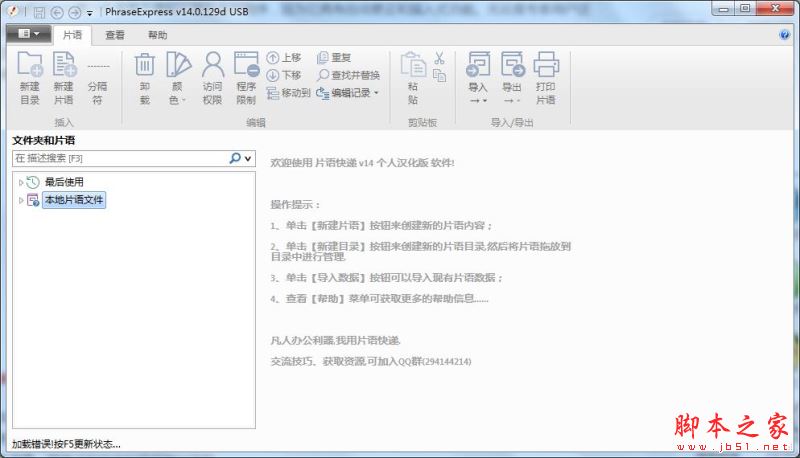Open the quick access toolbar dropdown arrow
The width and height of the screenshot is (800, 458).
[90, 13]
